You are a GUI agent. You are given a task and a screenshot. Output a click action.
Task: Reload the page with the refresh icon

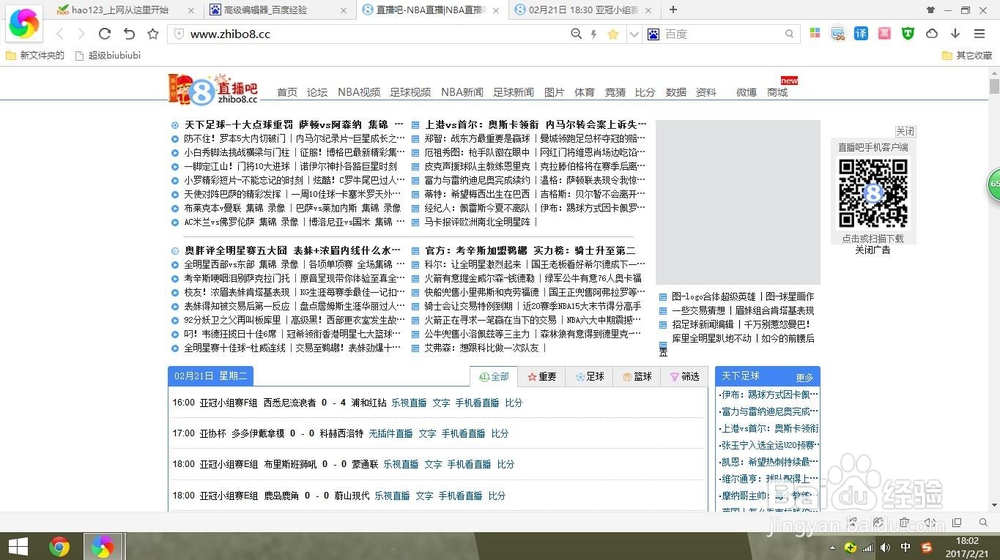[105, 34]
